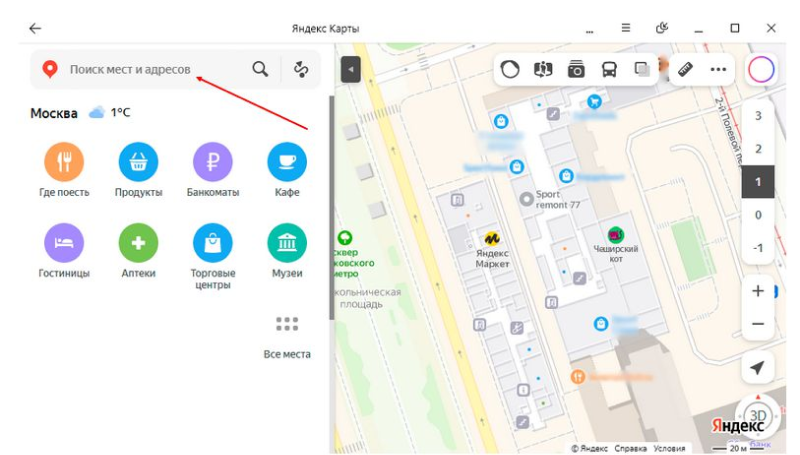Switch to floor 3
This screenshot has width=800, height=455.
[758, 116]
